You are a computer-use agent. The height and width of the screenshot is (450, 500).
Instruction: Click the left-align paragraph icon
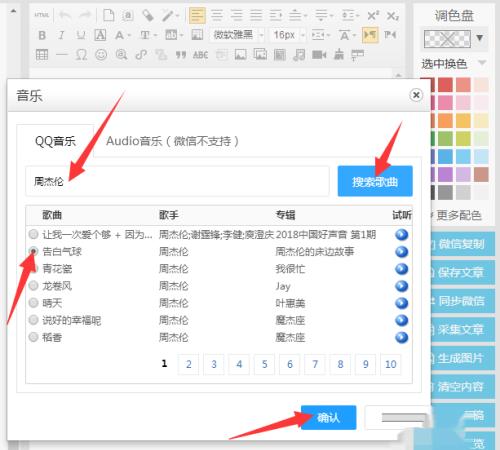(197, 15)
